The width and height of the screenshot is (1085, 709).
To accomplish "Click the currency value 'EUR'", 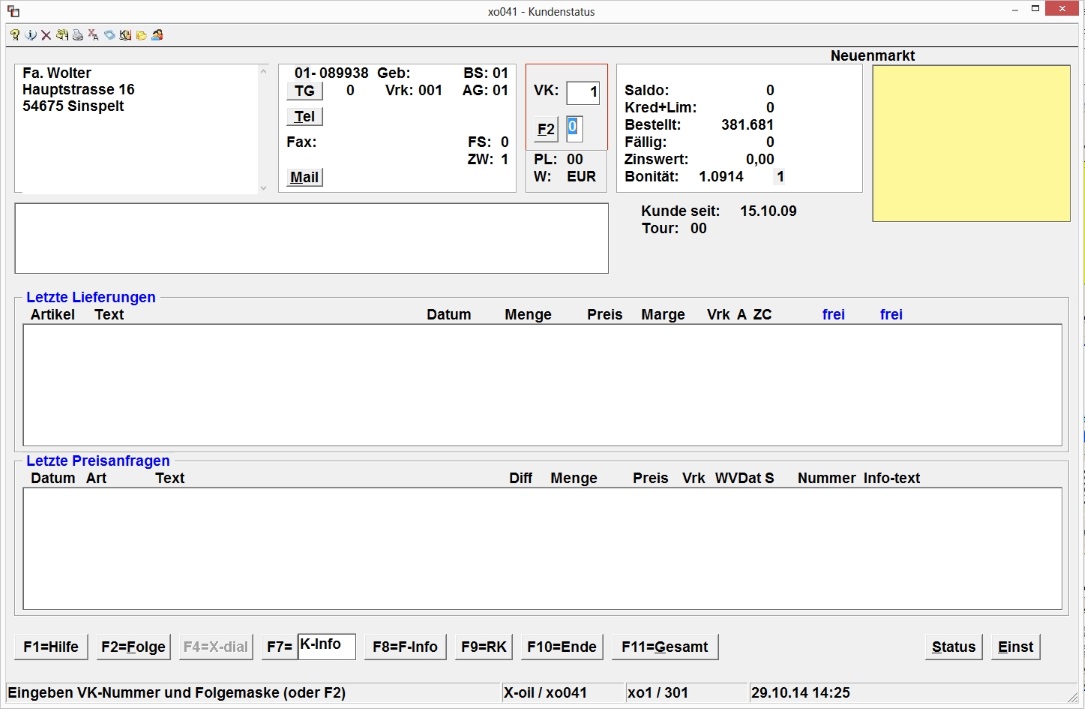I will [581, 176].
